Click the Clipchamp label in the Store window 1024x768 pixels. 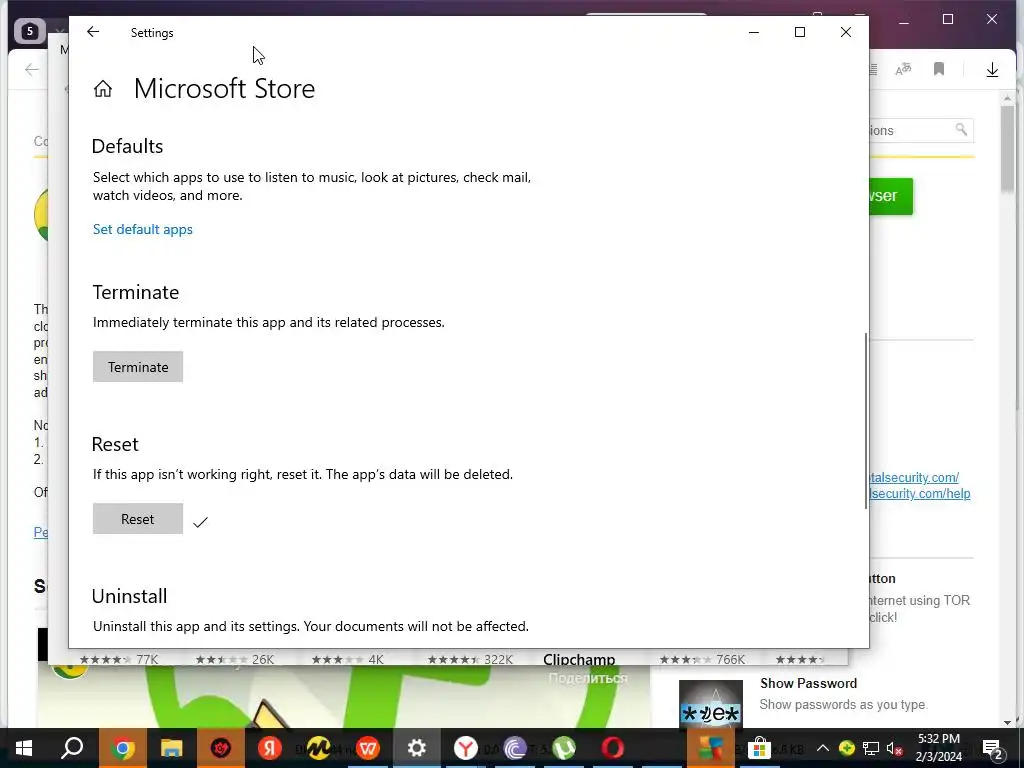579,659
